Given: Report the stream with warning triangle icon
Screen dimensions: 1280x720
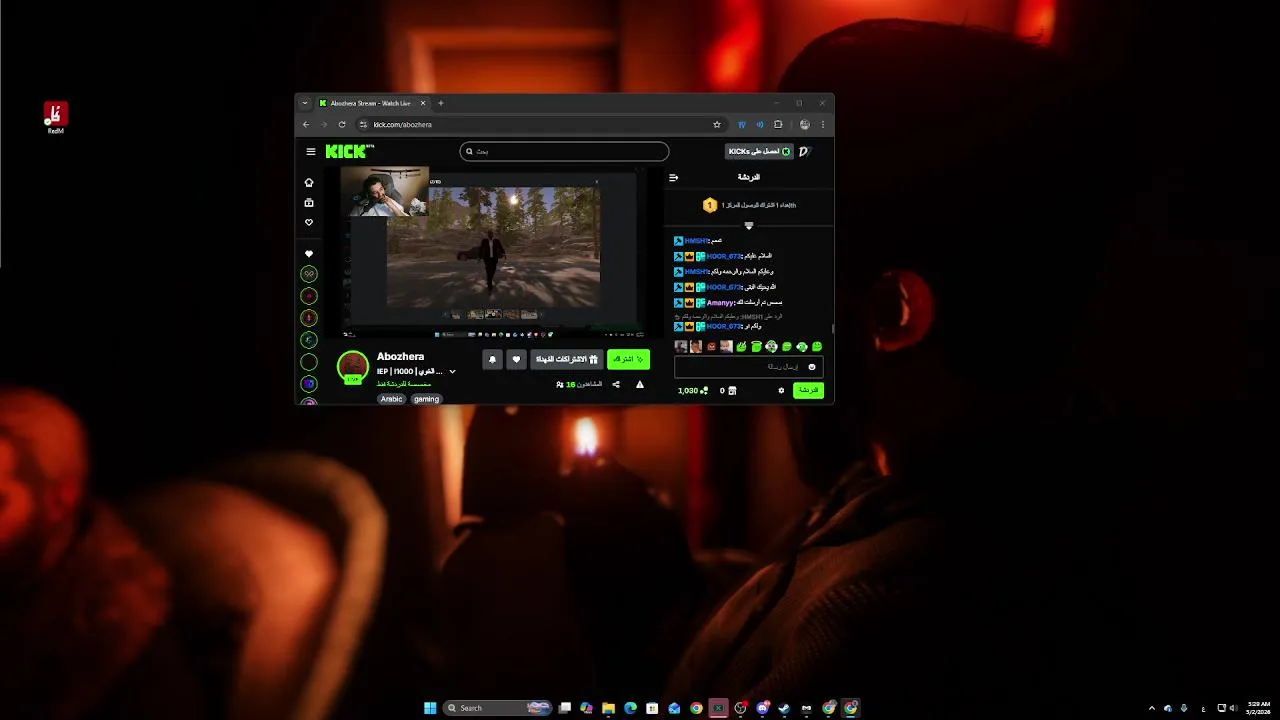Looking at the screenshot, I should click(x=640, y=384).
